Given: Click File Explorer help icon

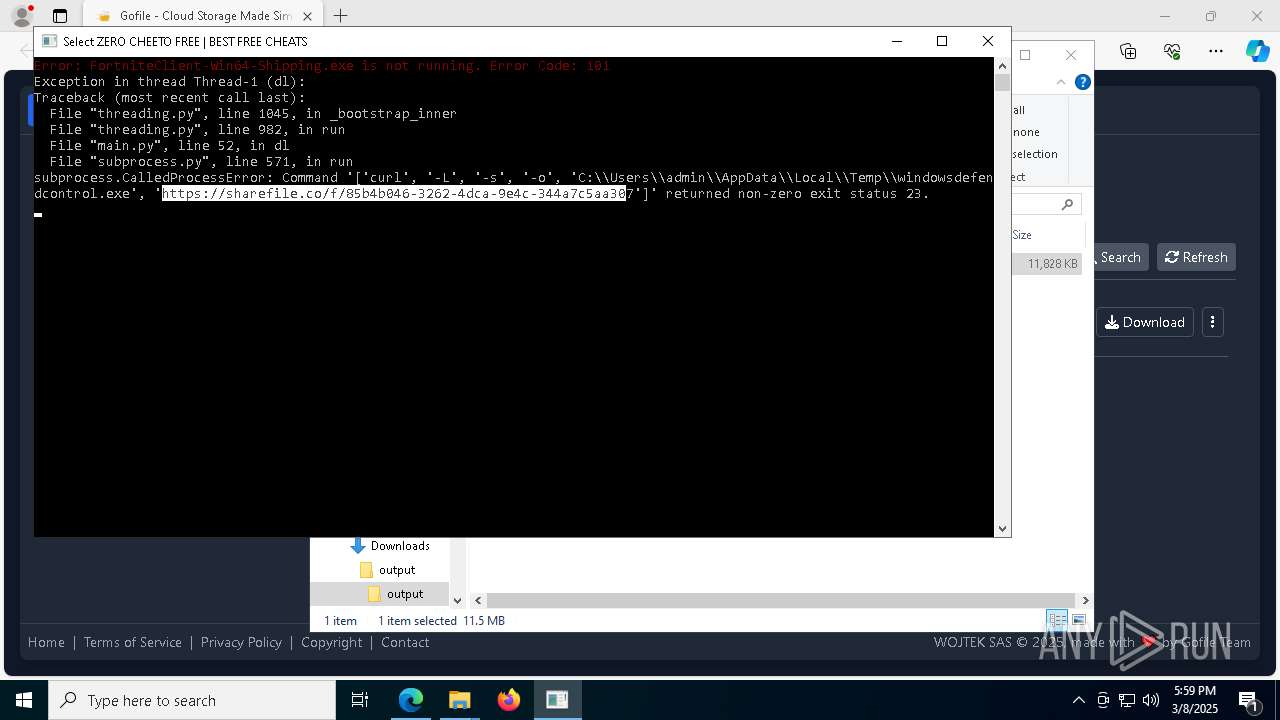Looking at the screenshot, I should click(x=1082, y=82).
